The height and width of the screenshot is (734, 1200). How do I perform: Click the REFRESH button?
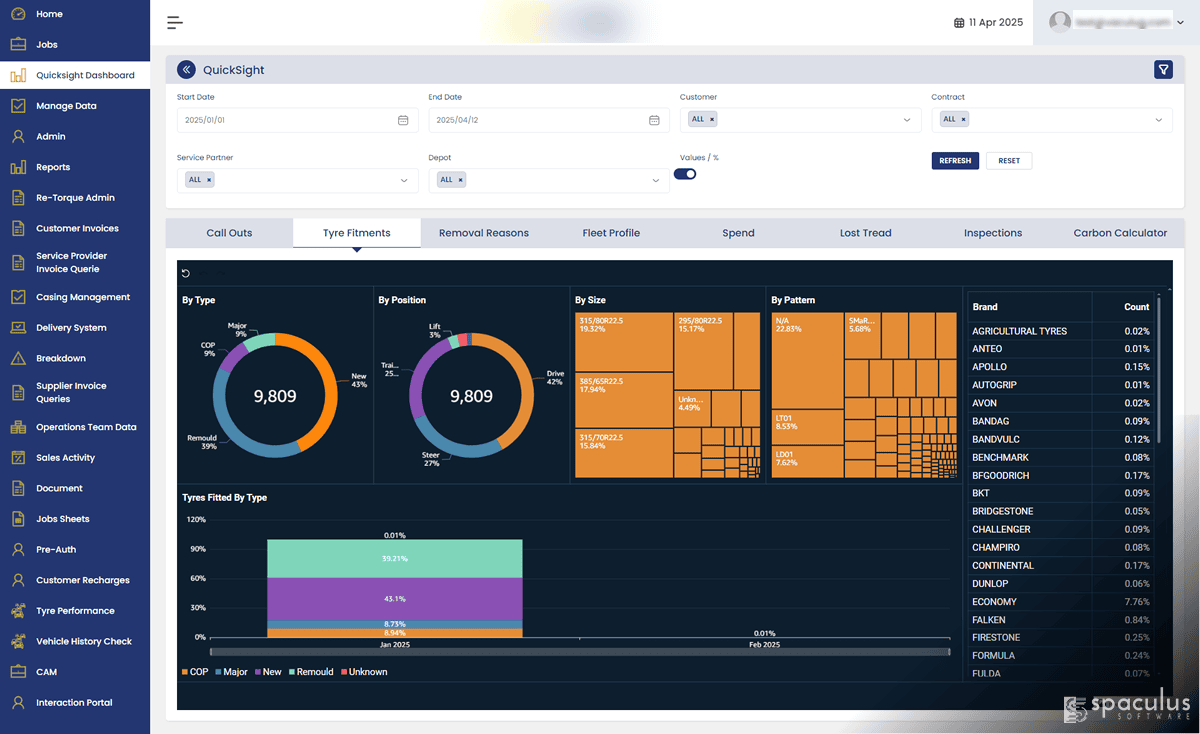[x=955, y=160]
